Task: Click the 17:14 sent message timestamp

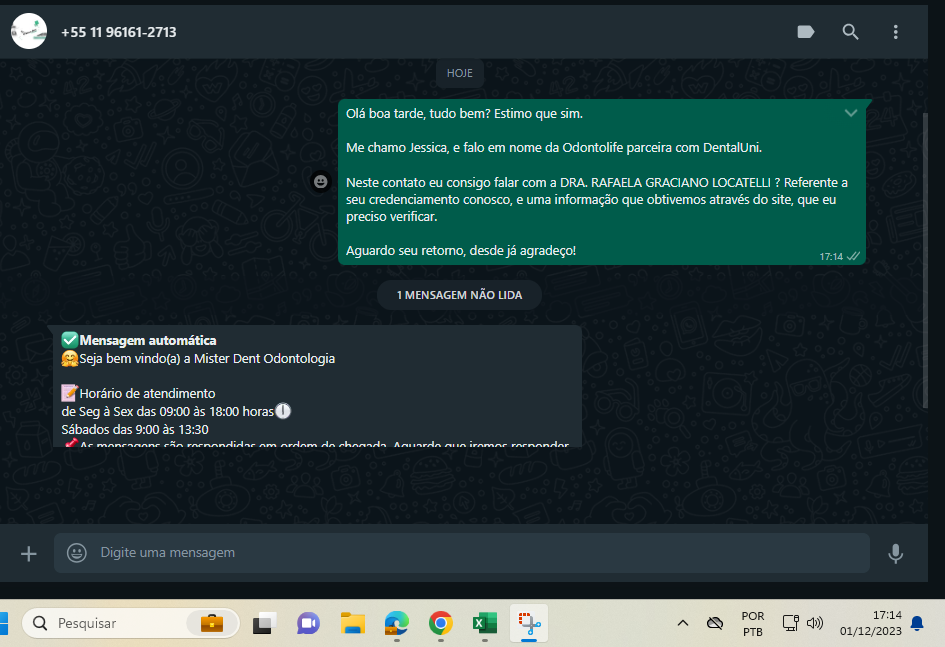Action: click(831, 257)
